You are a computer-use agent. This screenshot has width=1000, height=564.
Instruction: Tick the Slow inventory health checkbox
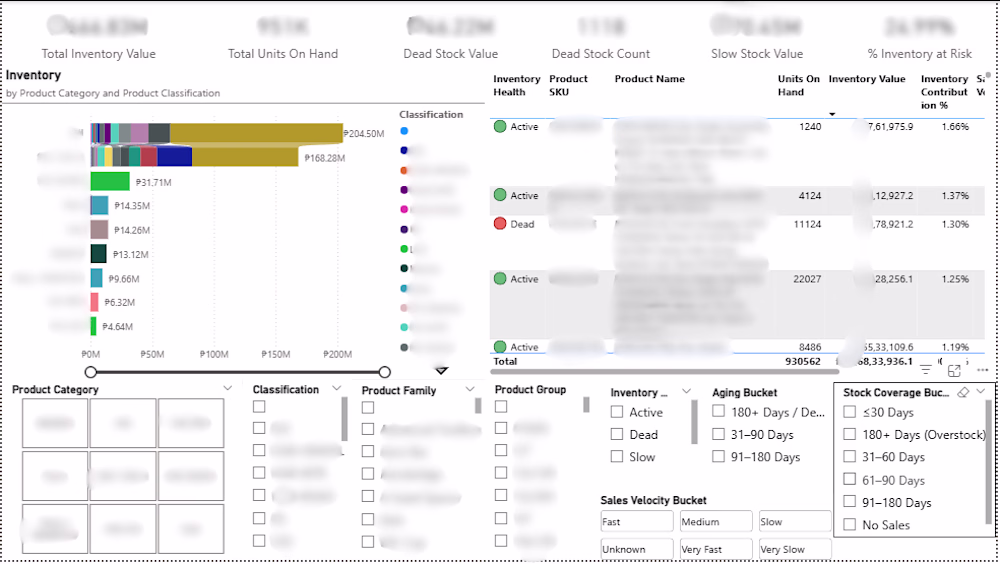(617, 457)
